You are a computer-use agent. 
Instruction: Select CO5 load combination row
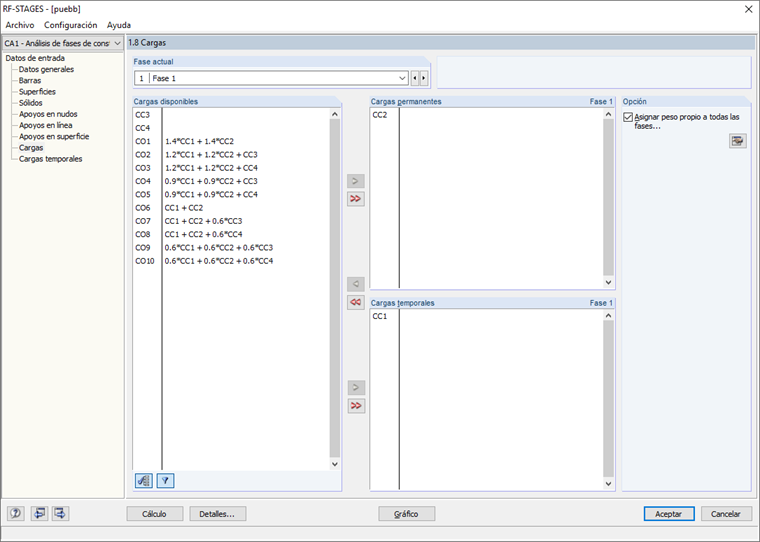coord(231,194)
